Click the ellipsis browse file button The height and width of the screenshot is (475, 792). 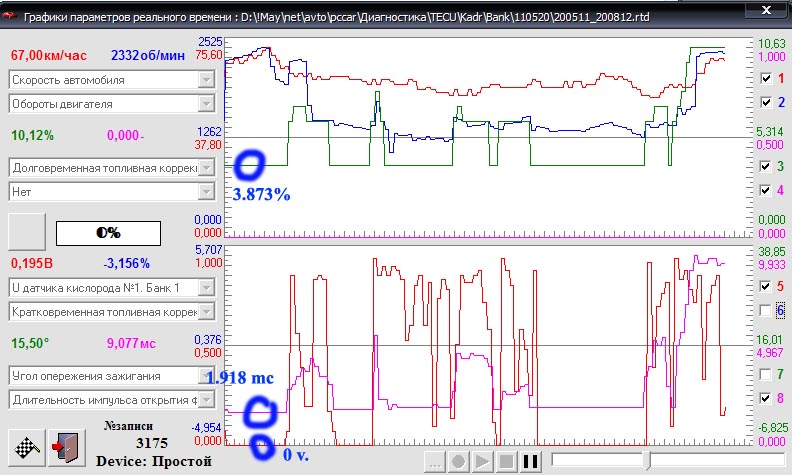pos(435,461)
